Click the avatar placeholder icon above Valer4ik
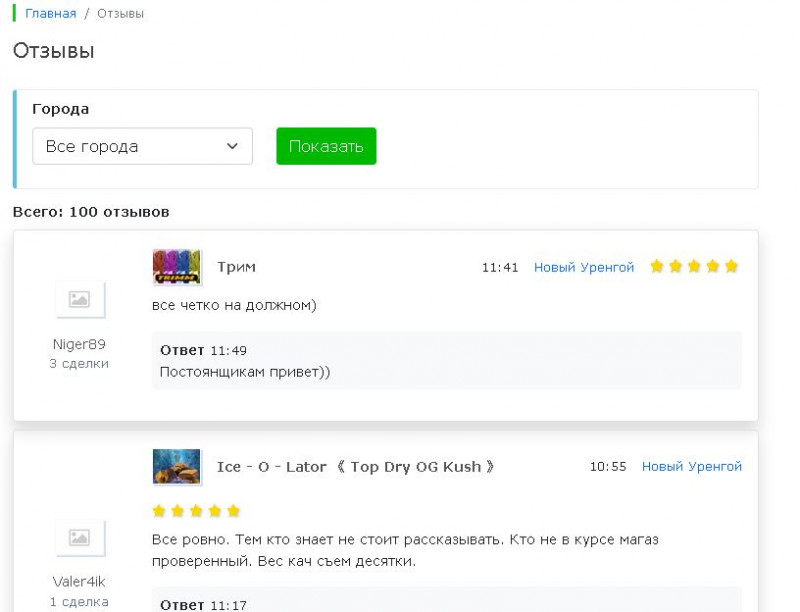800x612 pixels. [x=80, y=537]
